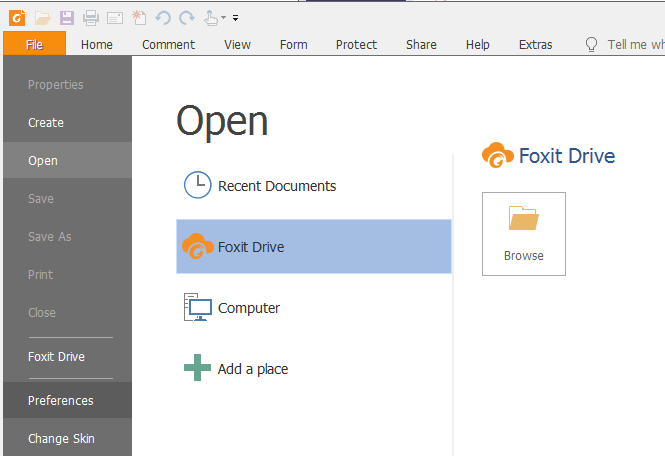Click the Save floppy disk icon
This screenshot has height=456, width=665.
click(x=66, y=17)
